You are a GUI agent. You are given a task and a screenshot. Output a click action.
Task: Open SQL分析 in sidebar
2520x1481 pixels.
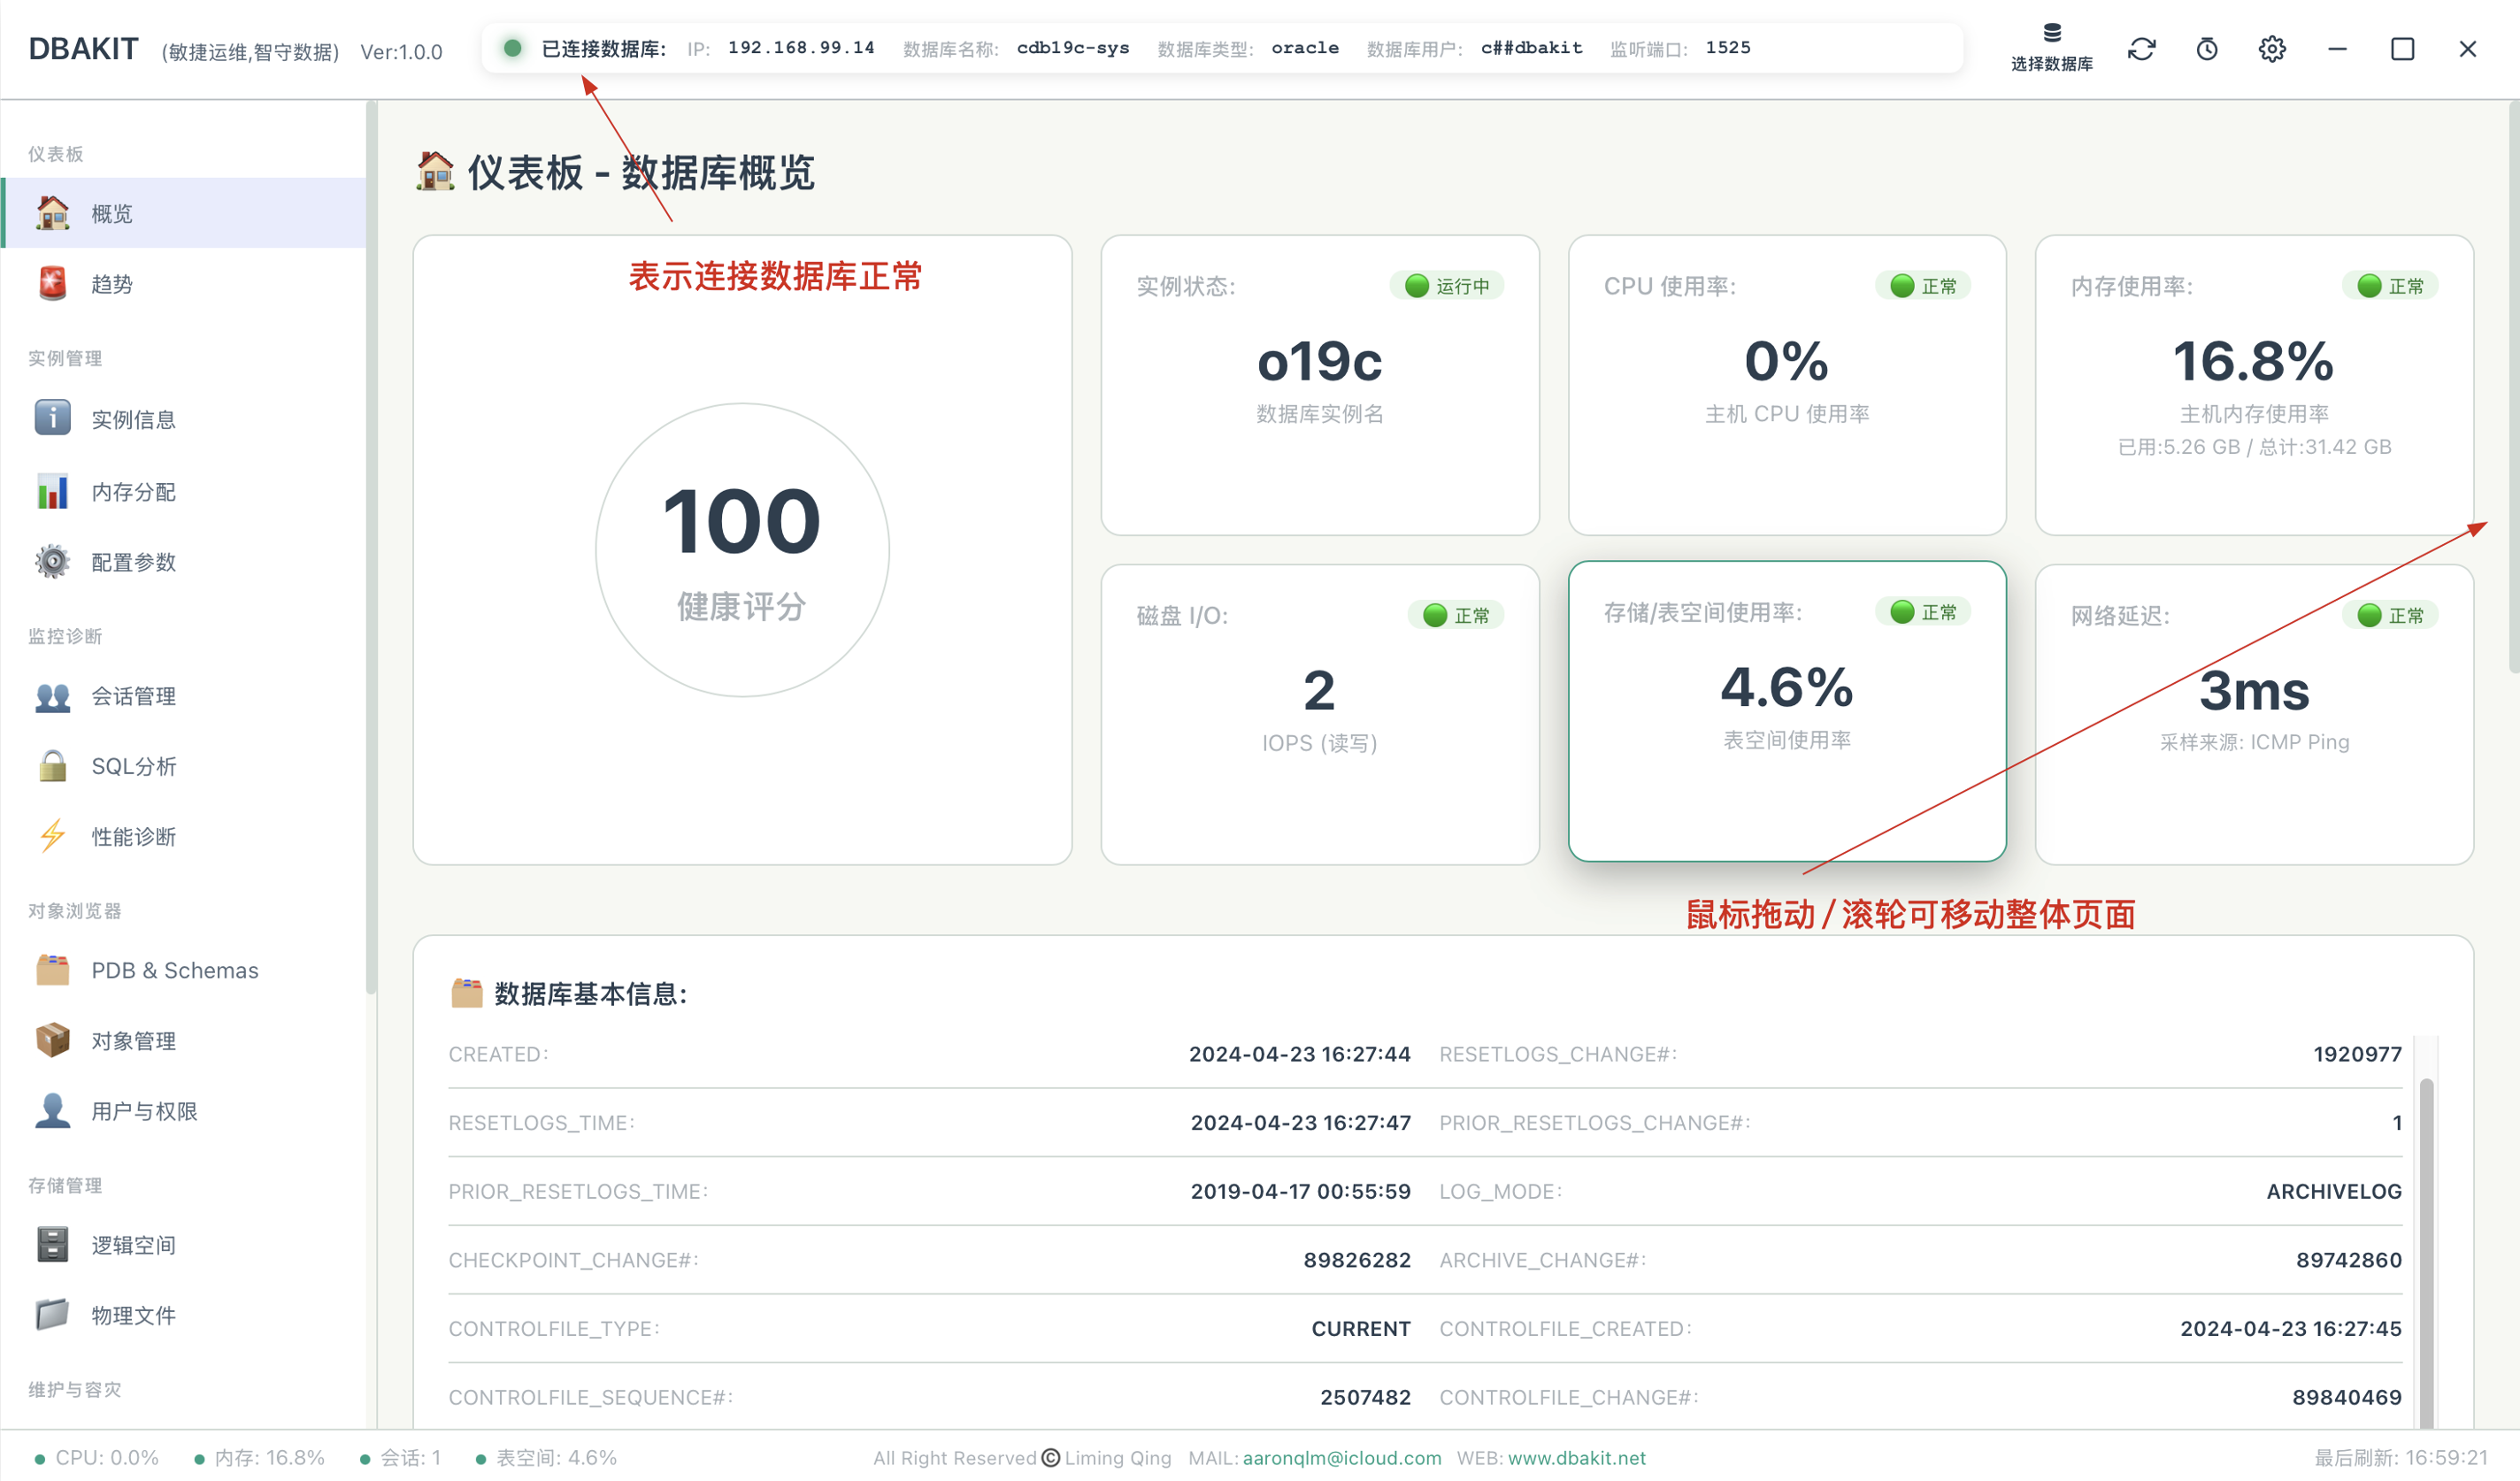click(x=185, y=766)
